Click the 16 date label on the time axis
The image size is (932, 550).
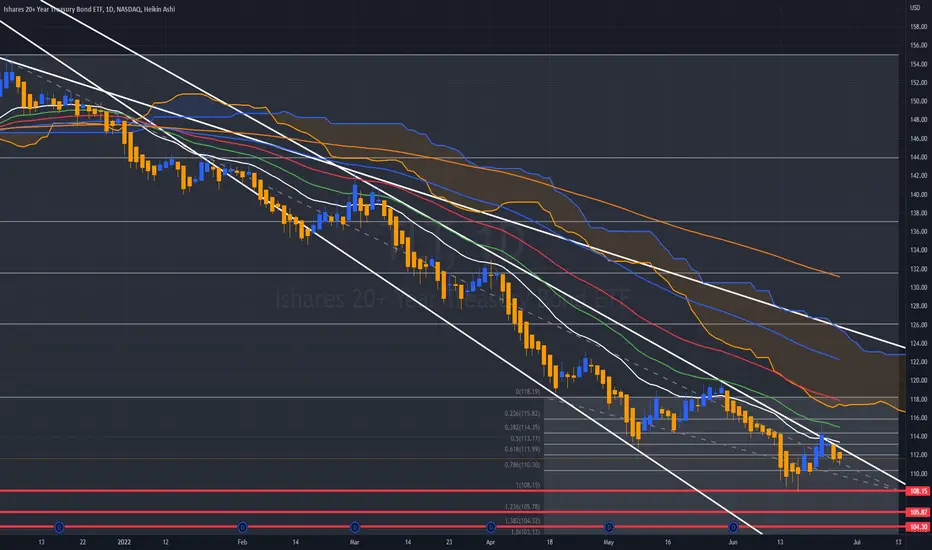coord(667,542)
